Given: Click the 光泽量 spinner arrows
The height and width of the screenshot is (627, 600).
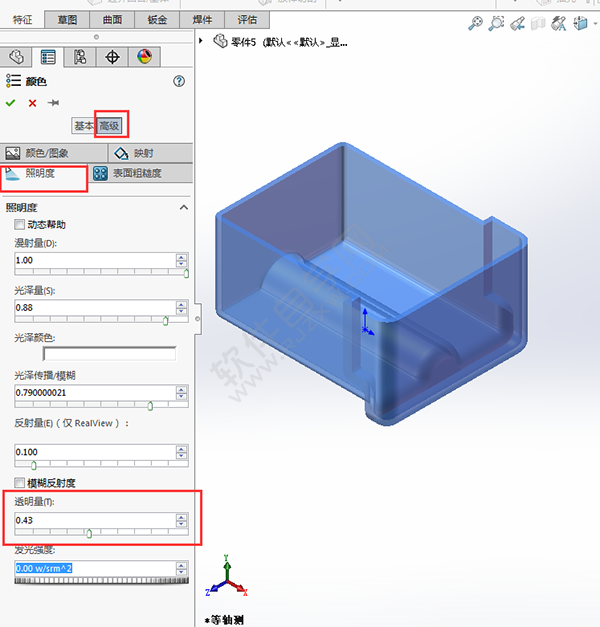Looking at the screenshot, I should 181,308.
